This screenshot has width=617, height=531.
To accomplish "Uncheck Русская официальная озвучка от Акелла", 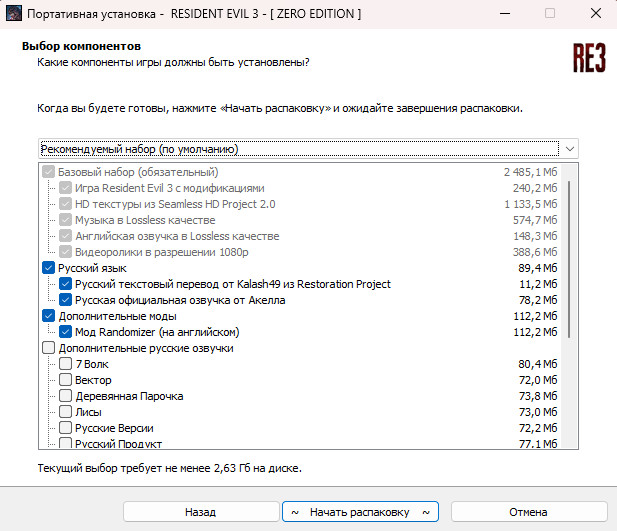I will point(66,300).
